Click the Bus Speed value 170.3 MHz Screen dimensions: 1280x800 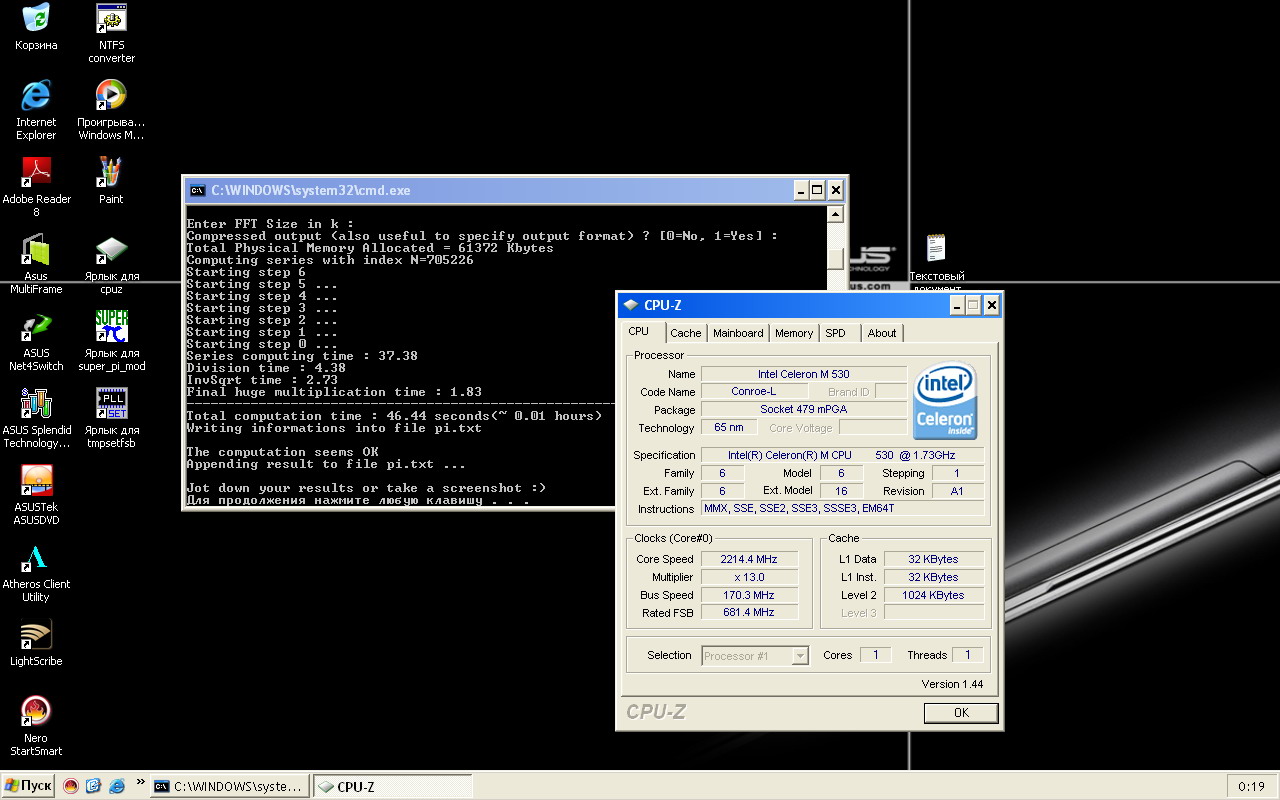coord(749,595)
